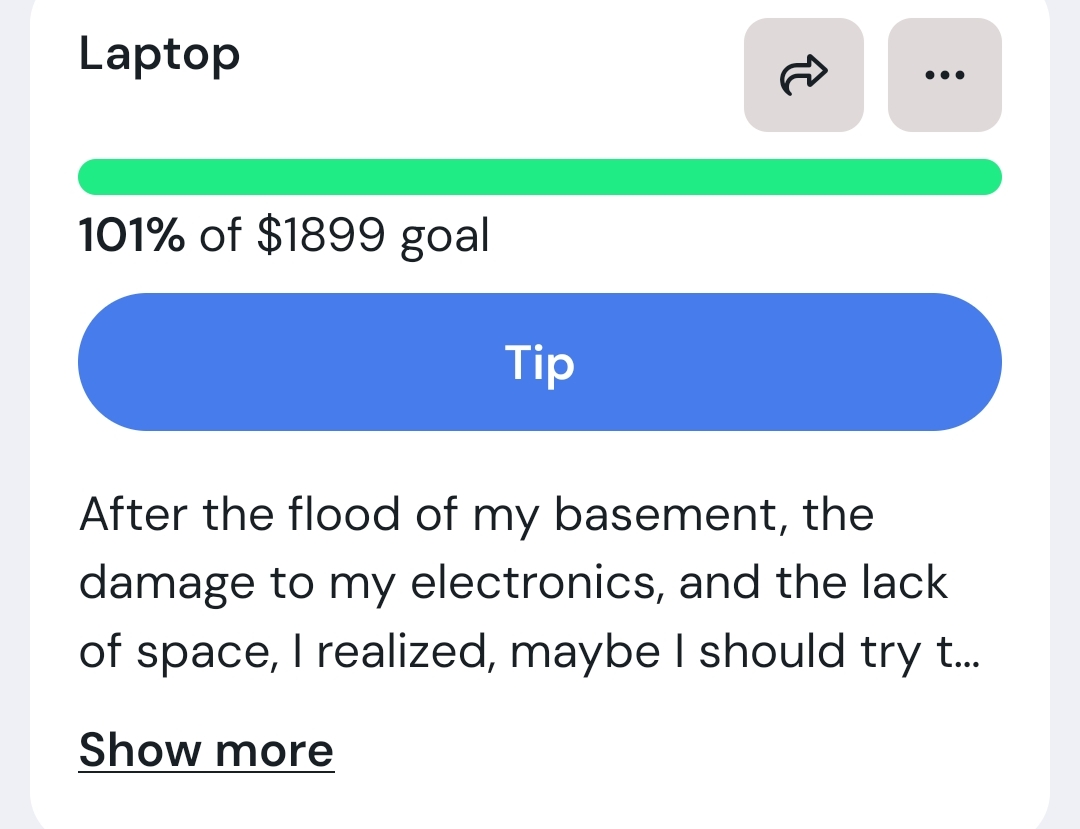Click the Laptop goal title

159,54
